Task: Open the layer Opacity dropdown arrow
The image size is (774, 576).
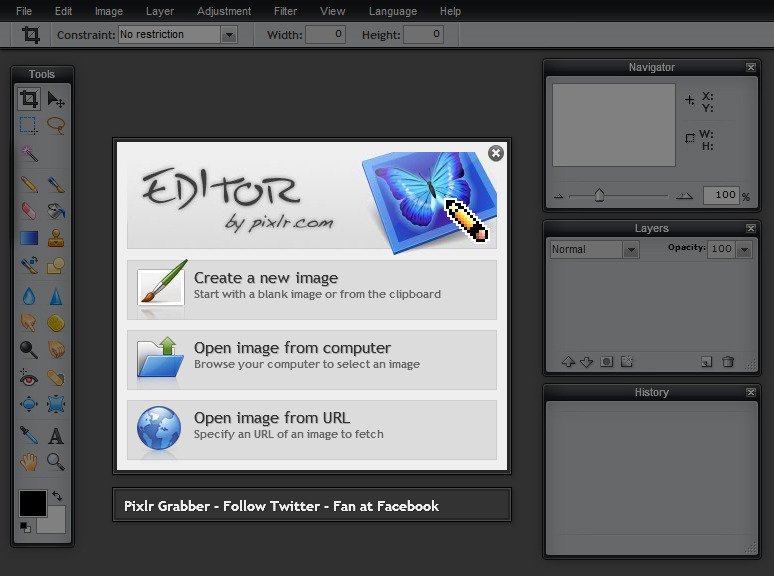Action: tap(744, 250)
